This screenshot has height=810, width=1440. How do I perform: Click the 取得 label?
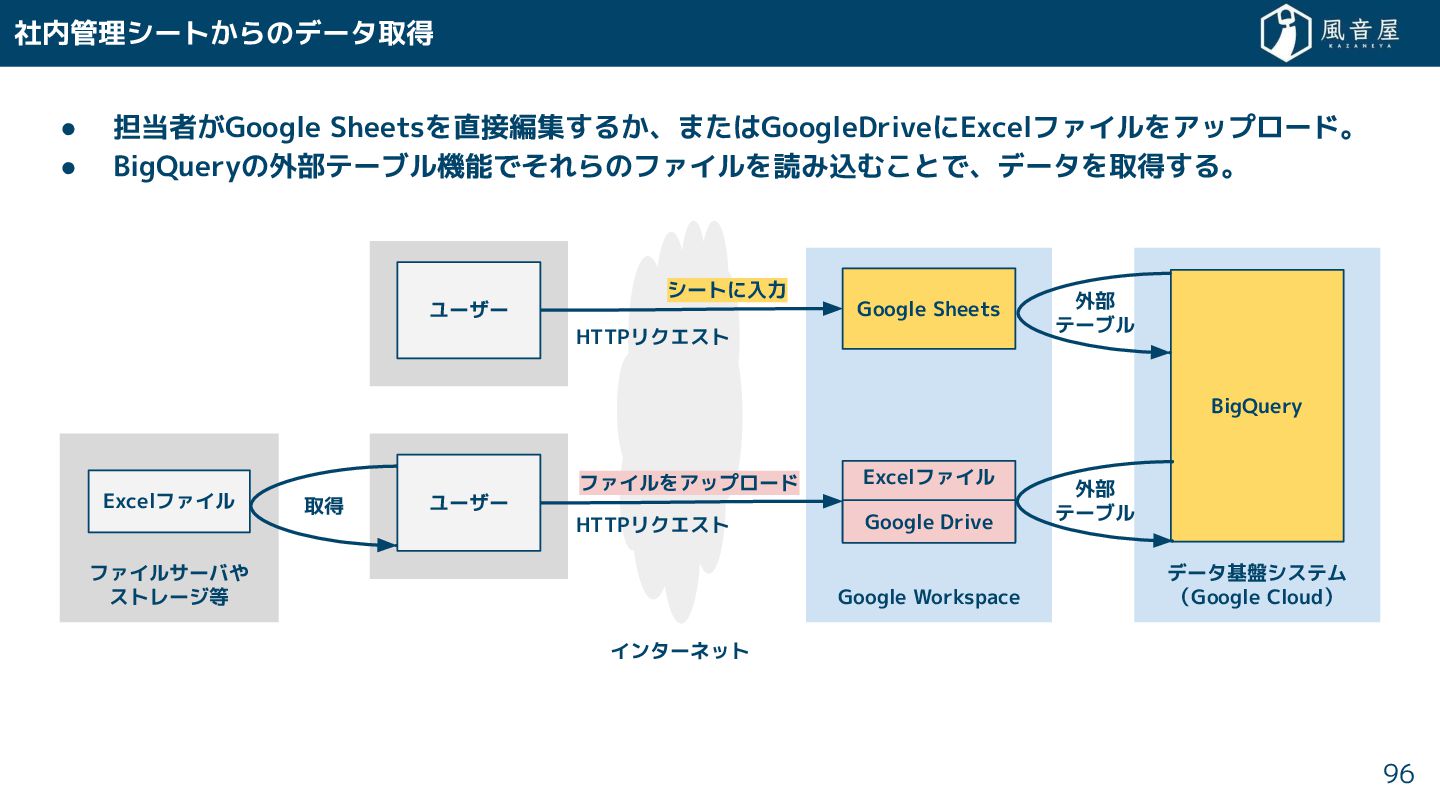(x=324, y=506)
